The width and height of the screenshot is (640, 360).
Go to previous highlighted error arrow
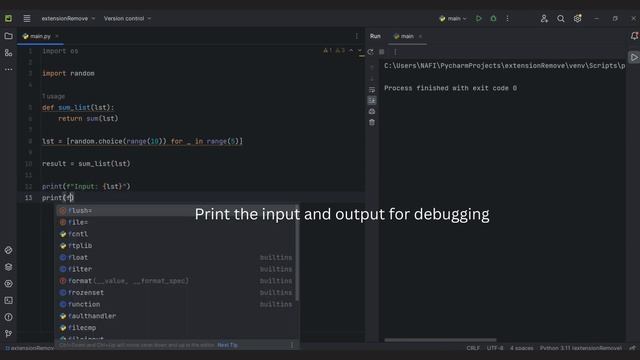point(351,51)
